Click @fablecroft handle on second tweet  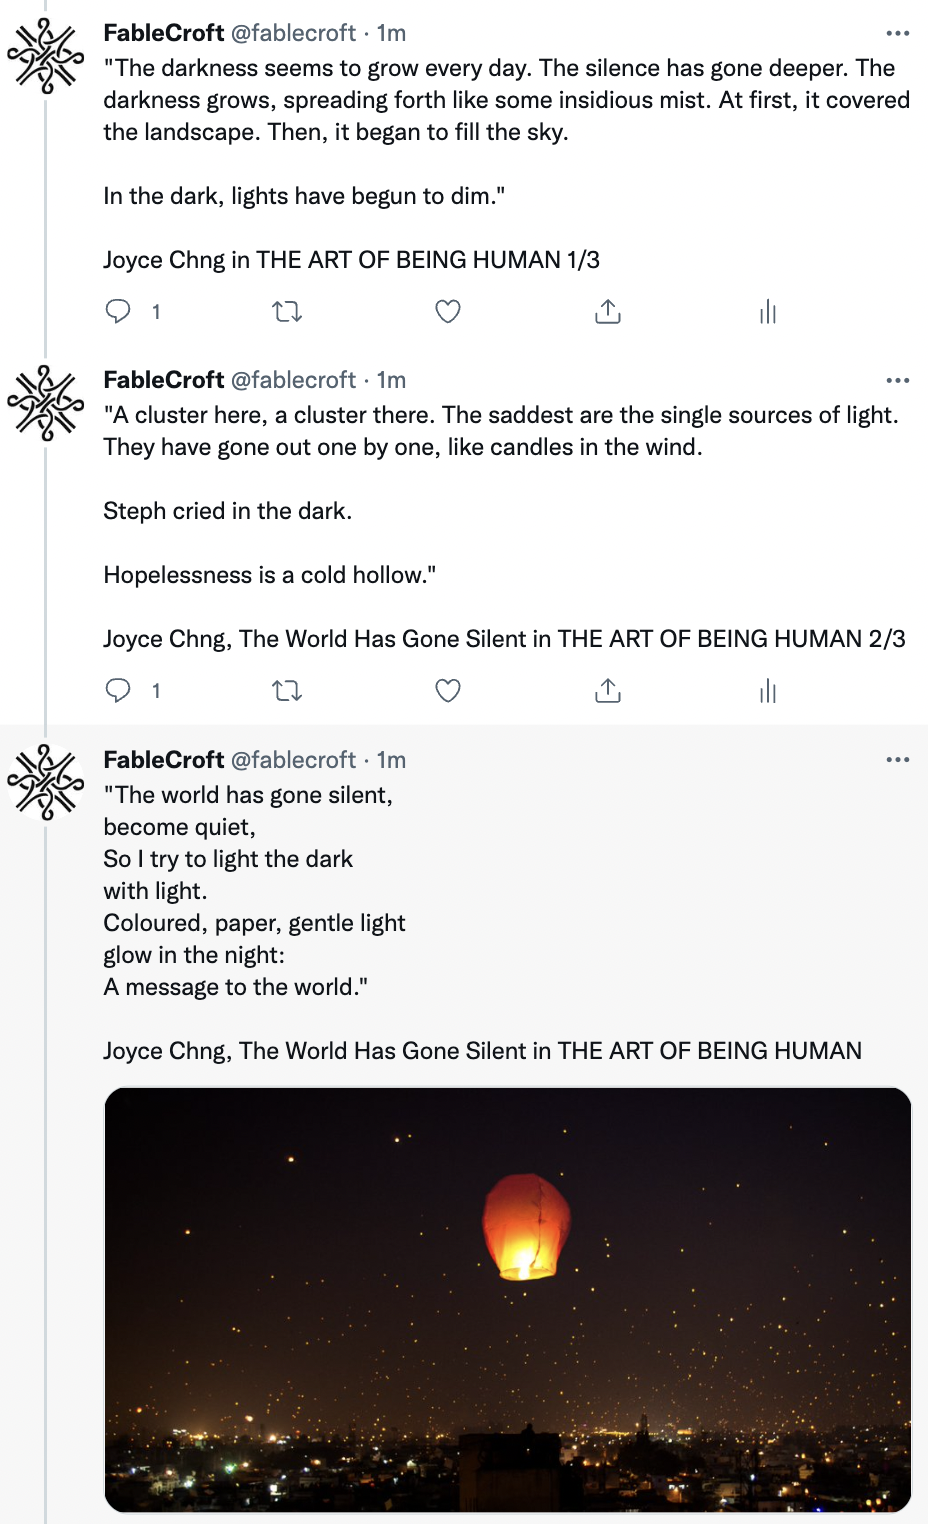(293, 380)
